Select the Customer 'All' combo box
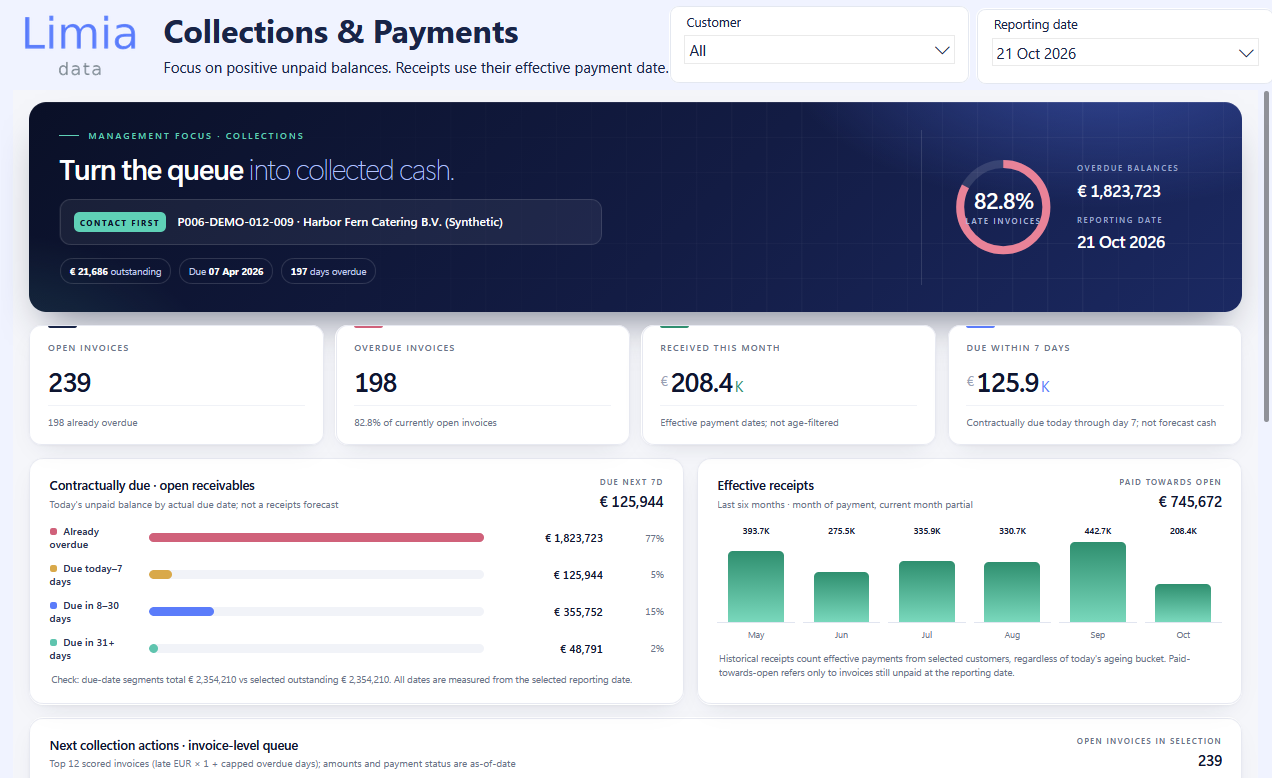Viewport: 1272px width, 778px height. click(819, 50)
